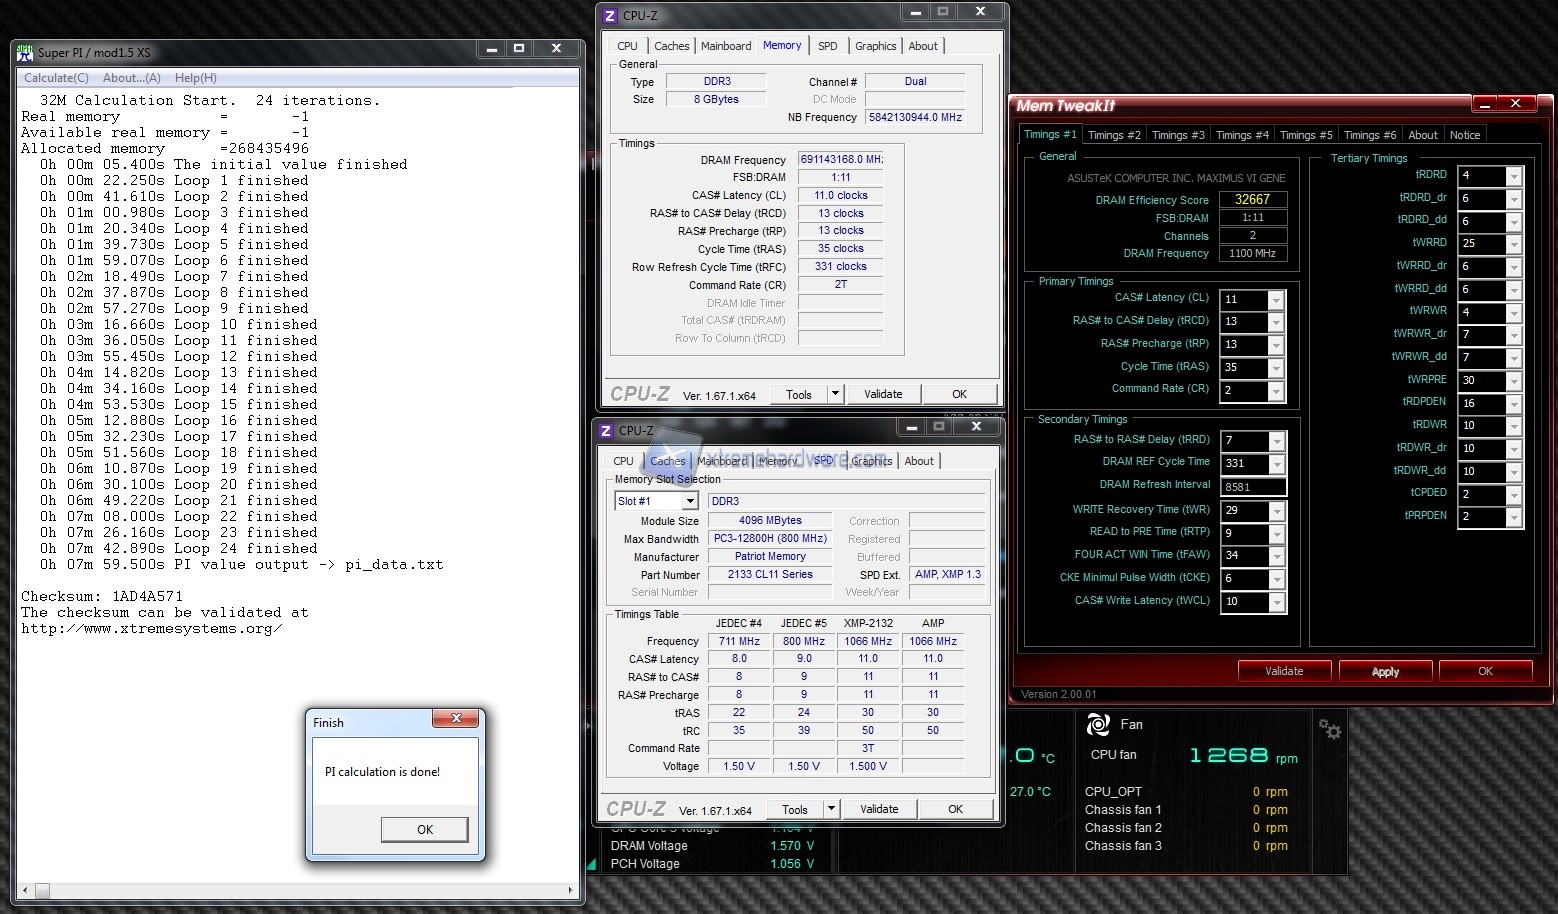Screen dimensions: 1558x914
Task: Expand the Slot #1 selection dropdown
Action: tap(689, 501)
